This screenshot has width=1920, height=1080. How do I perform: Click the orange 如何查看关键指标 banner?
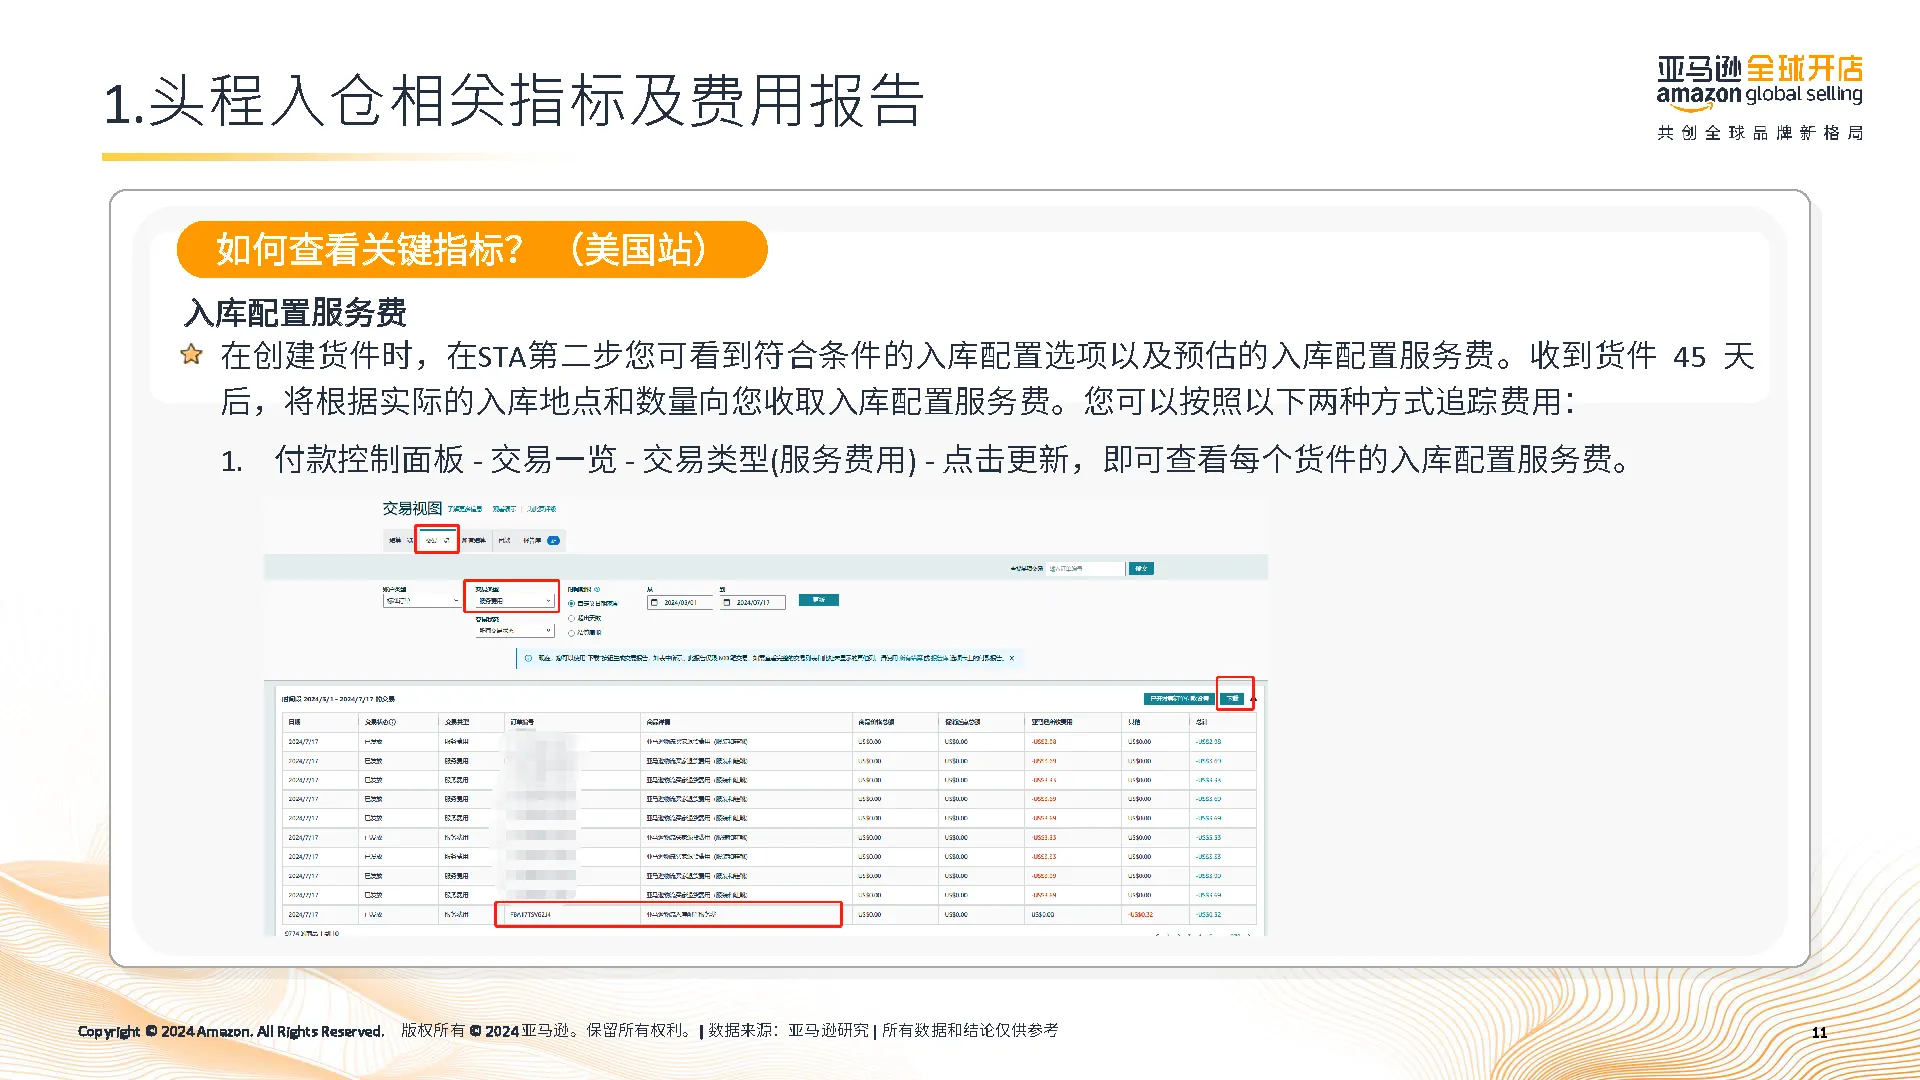point(472,249)
